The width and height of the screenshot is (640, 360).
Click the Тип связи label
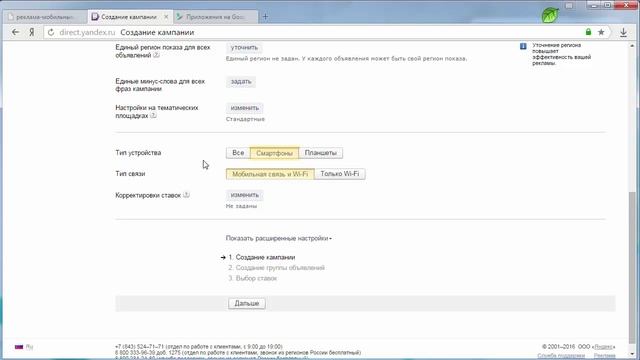click(x=130, y=174)
